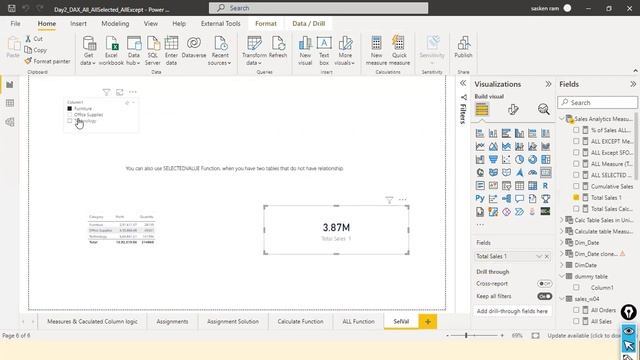Select the card visual icon
640x360 pixels.
[545, 172]
